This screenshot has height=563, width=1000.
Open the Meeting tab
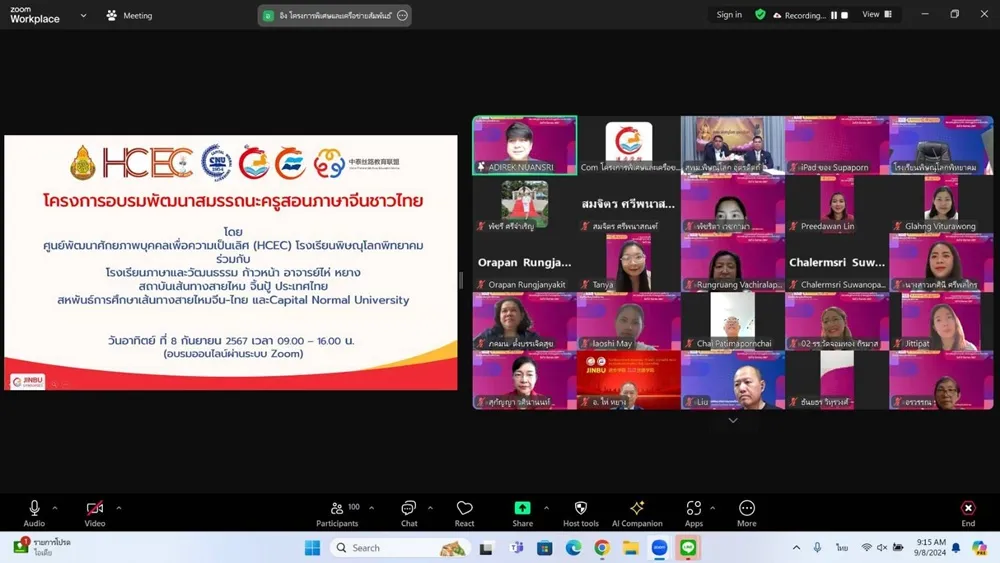coord(129,15)
